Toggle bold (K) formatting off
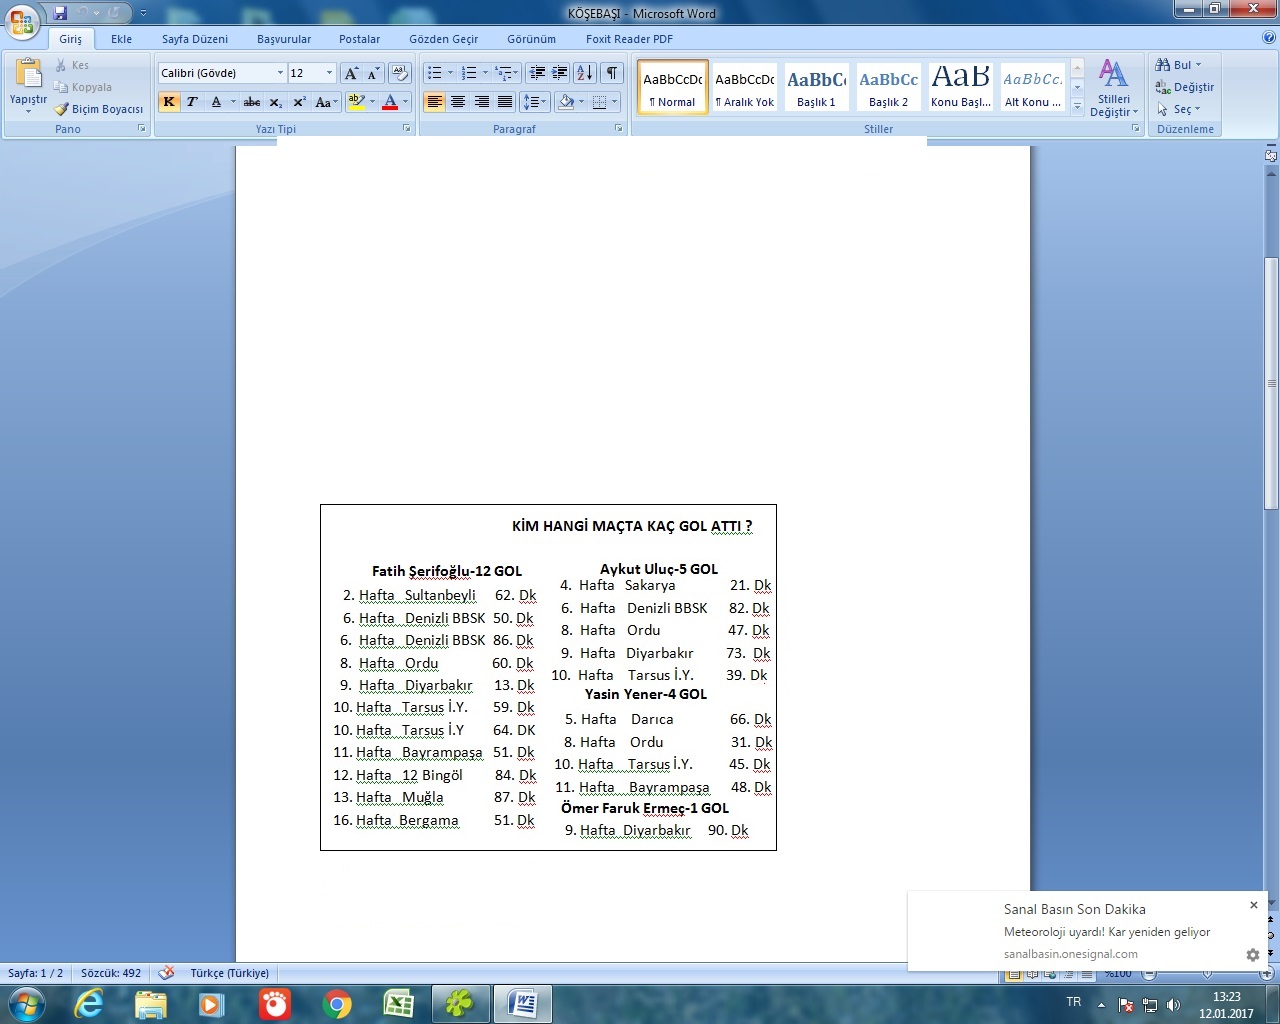Image resolution: width=1280 pixels, height=1024 pixels. tap(169, 102)
